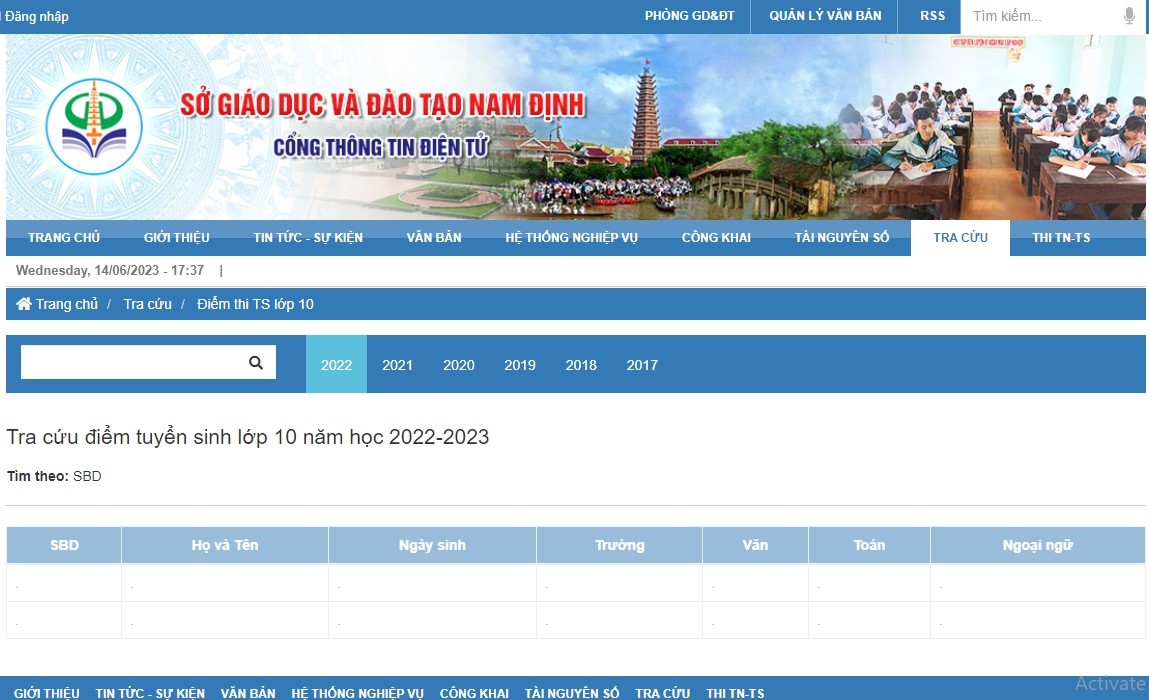Screen dimensions: 1149x700
Task: Switch to the 2021 exam year tab
Action: (397, 365)
